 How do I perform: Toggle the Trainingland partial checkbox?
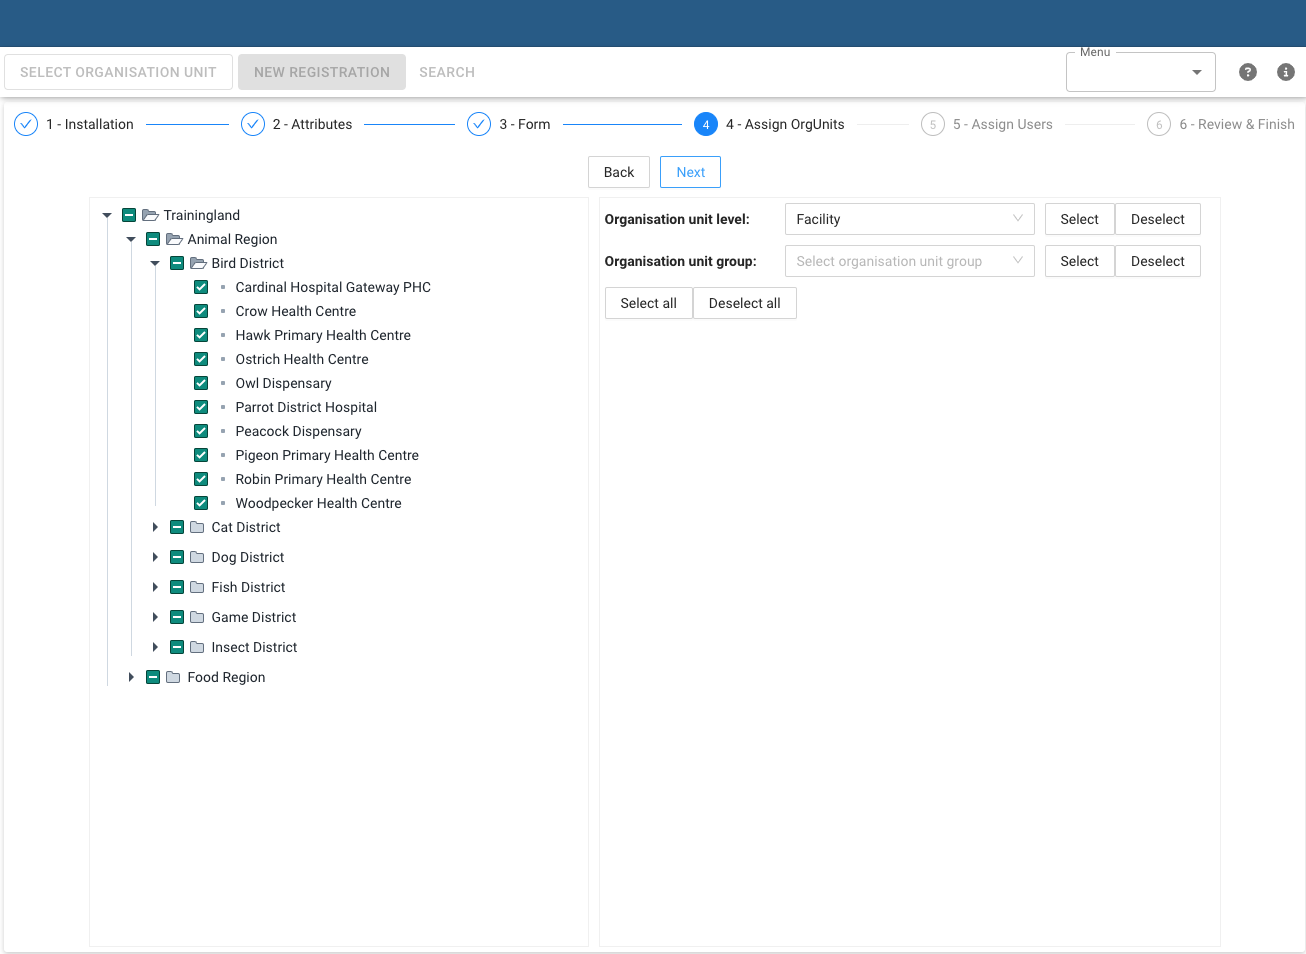point(129,215)
